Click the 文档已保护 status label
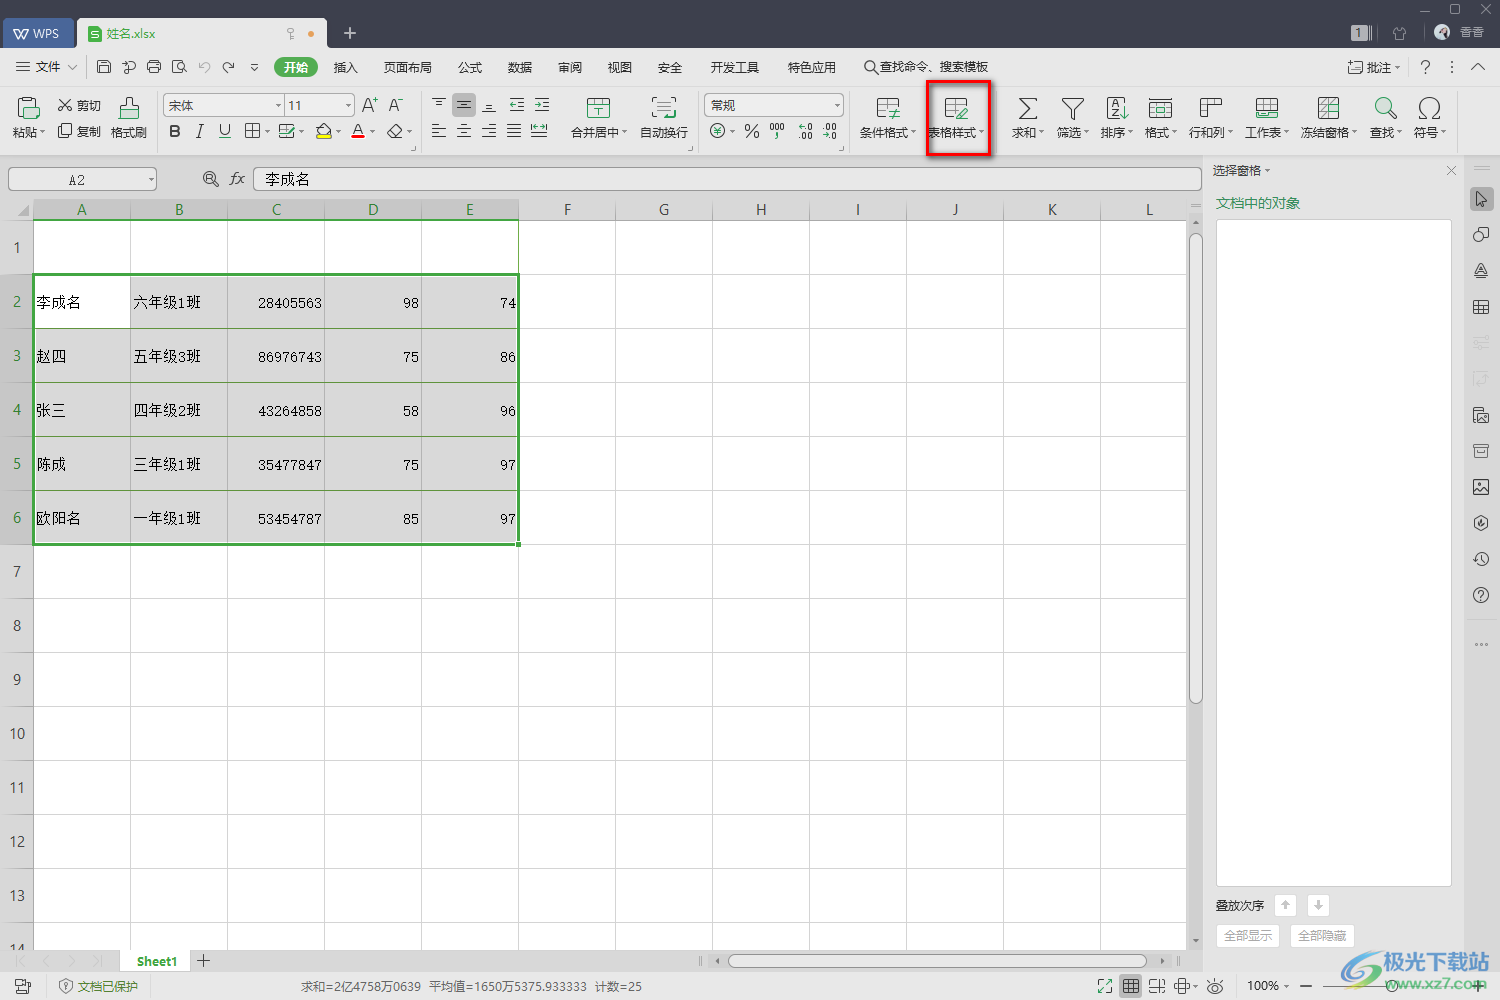Viewport: 1500px width, 1000px height. pos(99,986)
